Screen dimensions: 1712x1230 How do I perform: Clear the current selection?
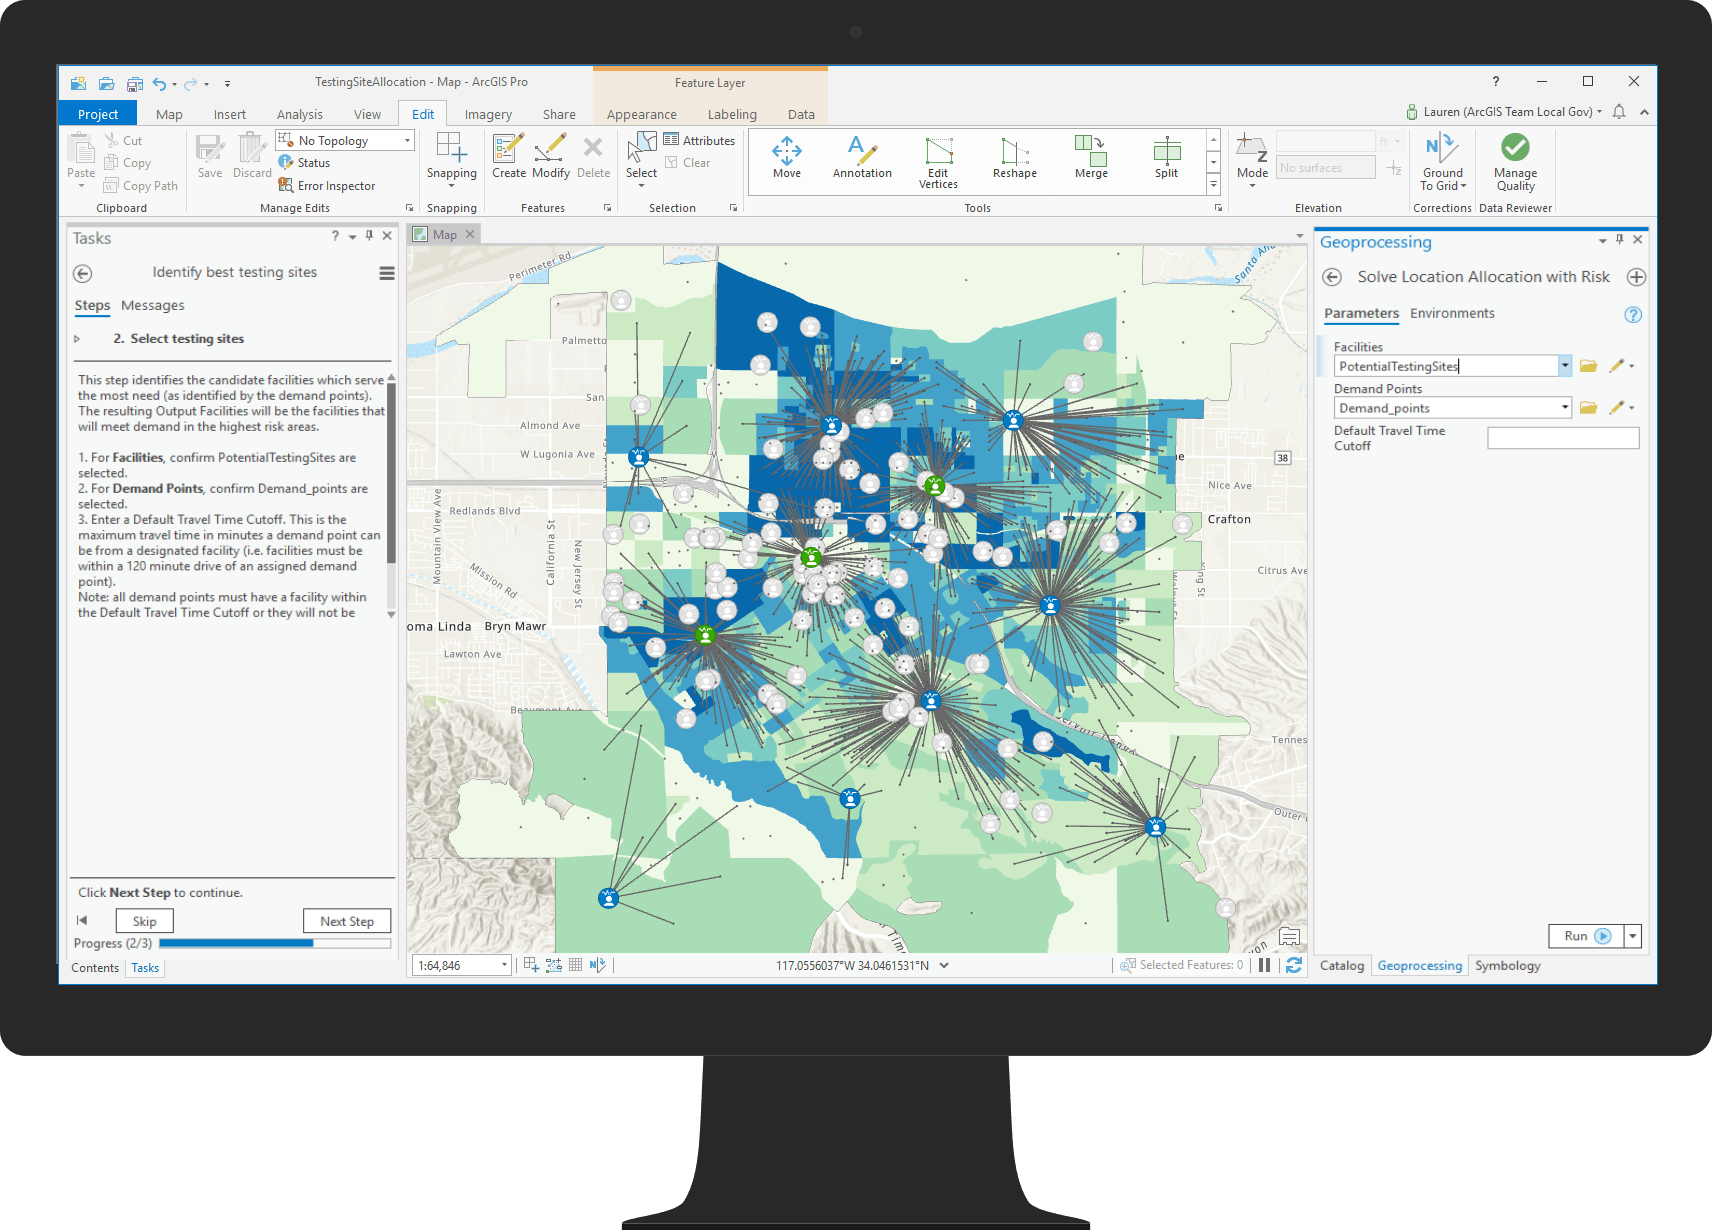click(688, 163)
